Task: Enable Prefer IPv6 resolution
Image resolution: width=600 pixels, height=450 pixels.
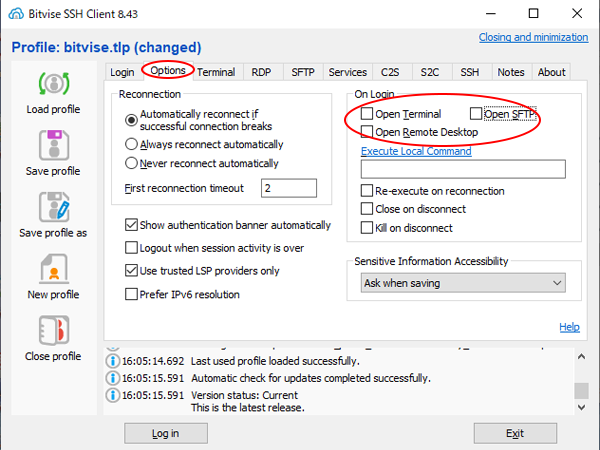Action: 131,294
